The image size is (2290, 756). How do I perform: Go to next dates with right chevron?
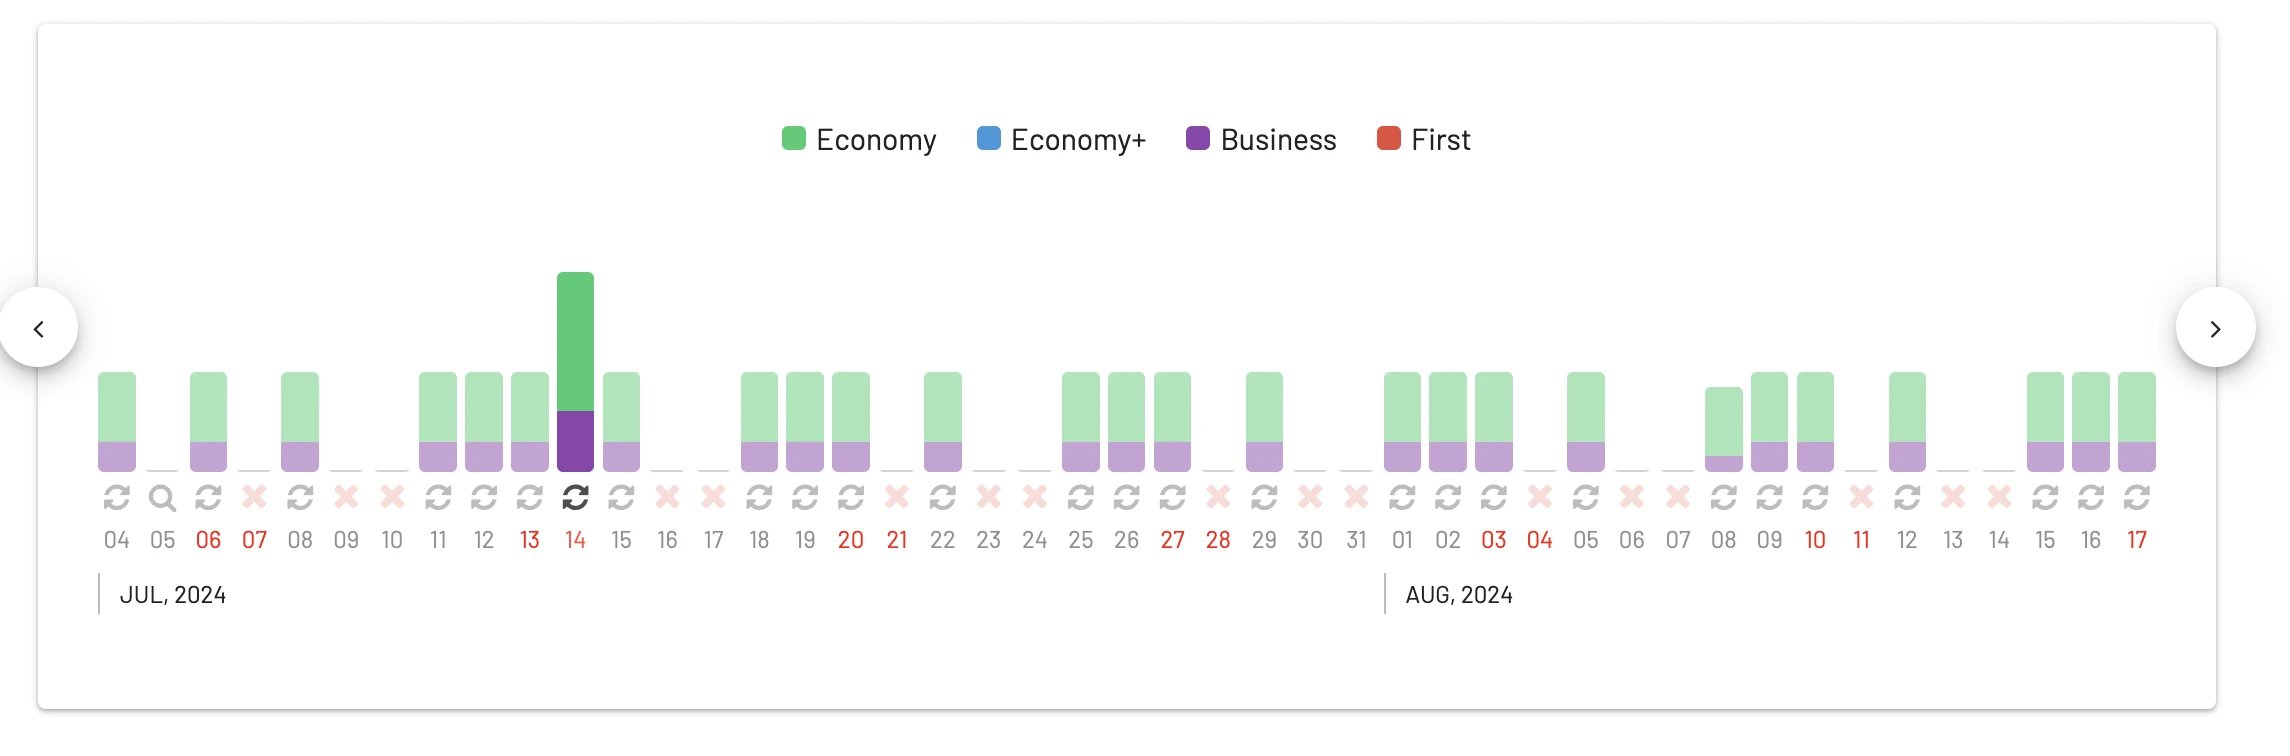(x=2215, y=328)
